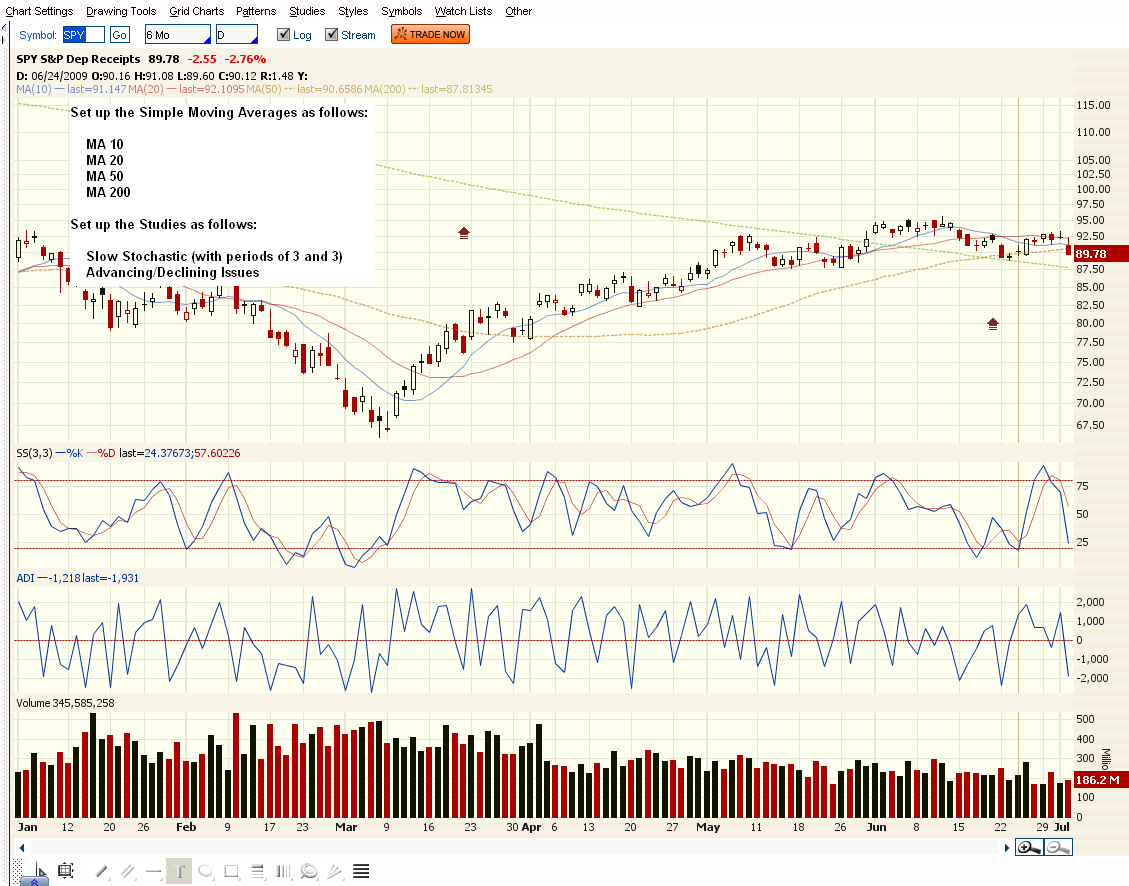Screen dimensions: 1129x886
Task: Click the 186.2 M volume tag on axis
Action: [x=1100, y=779]
